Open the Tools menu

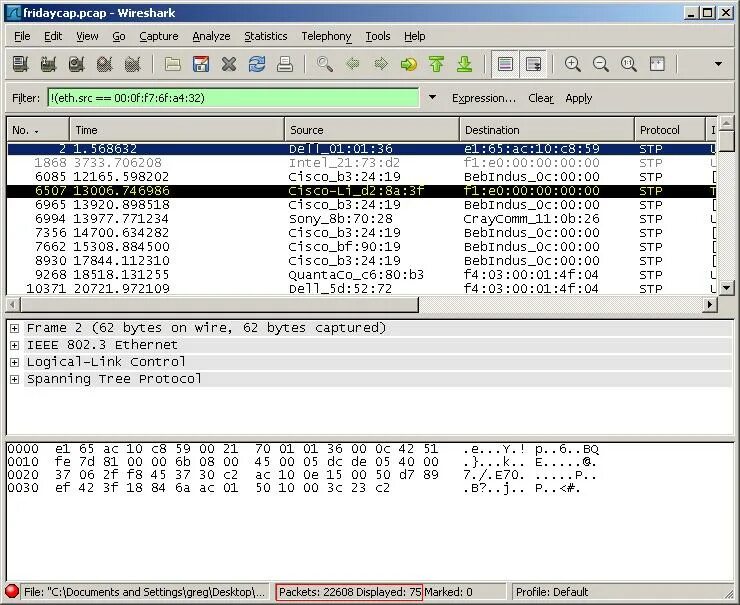point(378,36)
